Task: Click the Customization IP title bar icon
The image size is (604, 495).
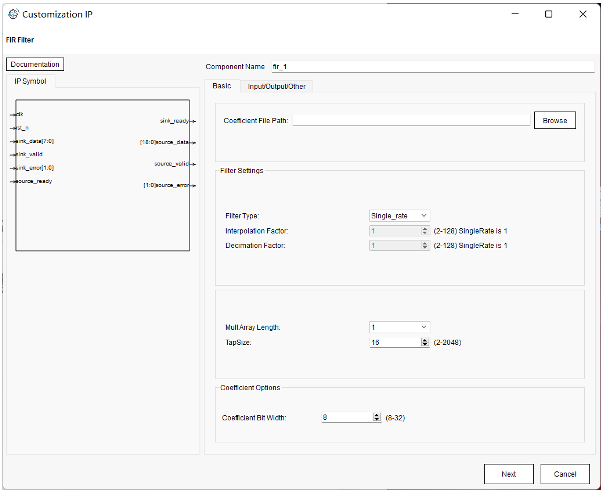Action: pos(12,15)
